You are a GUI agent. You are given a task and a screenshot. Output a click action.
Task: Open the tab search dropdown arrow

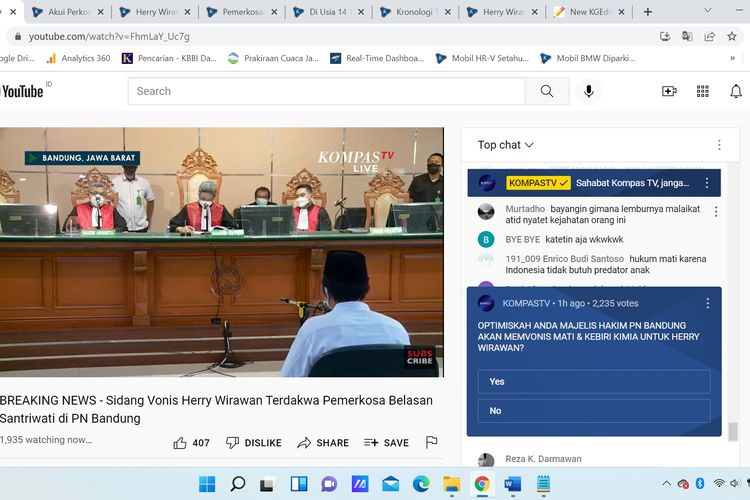coord(707,11)
